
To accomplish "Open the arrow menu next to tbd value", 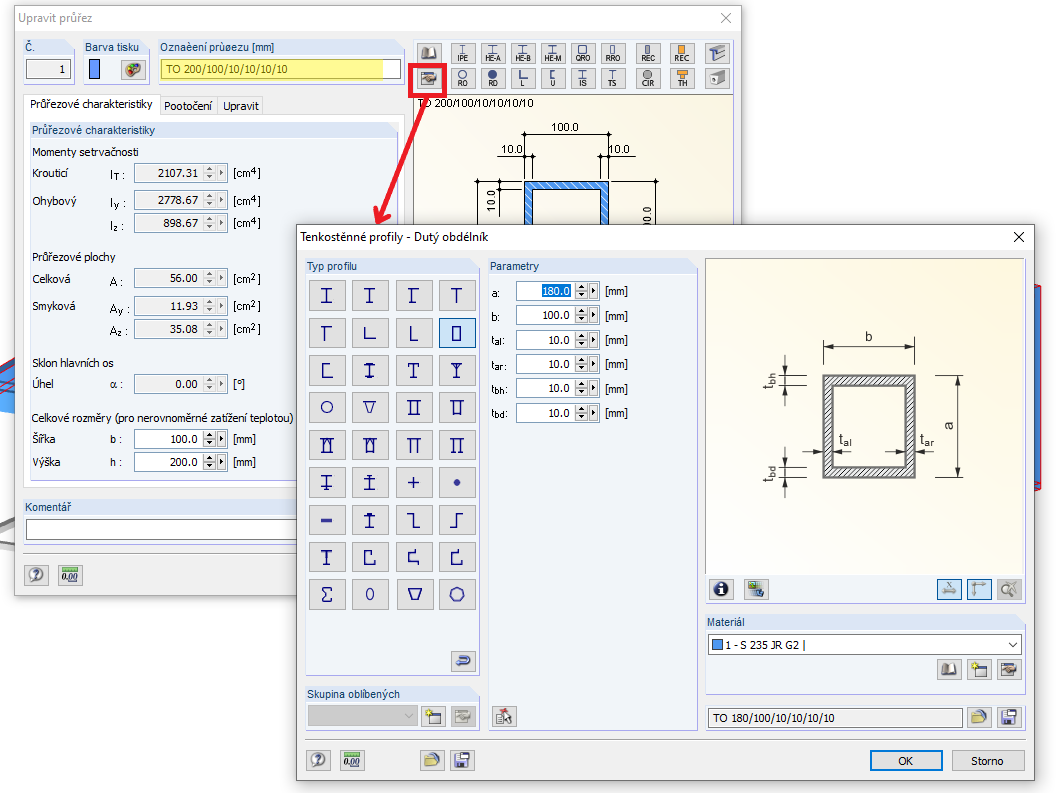I will click(x=593, y=413).
